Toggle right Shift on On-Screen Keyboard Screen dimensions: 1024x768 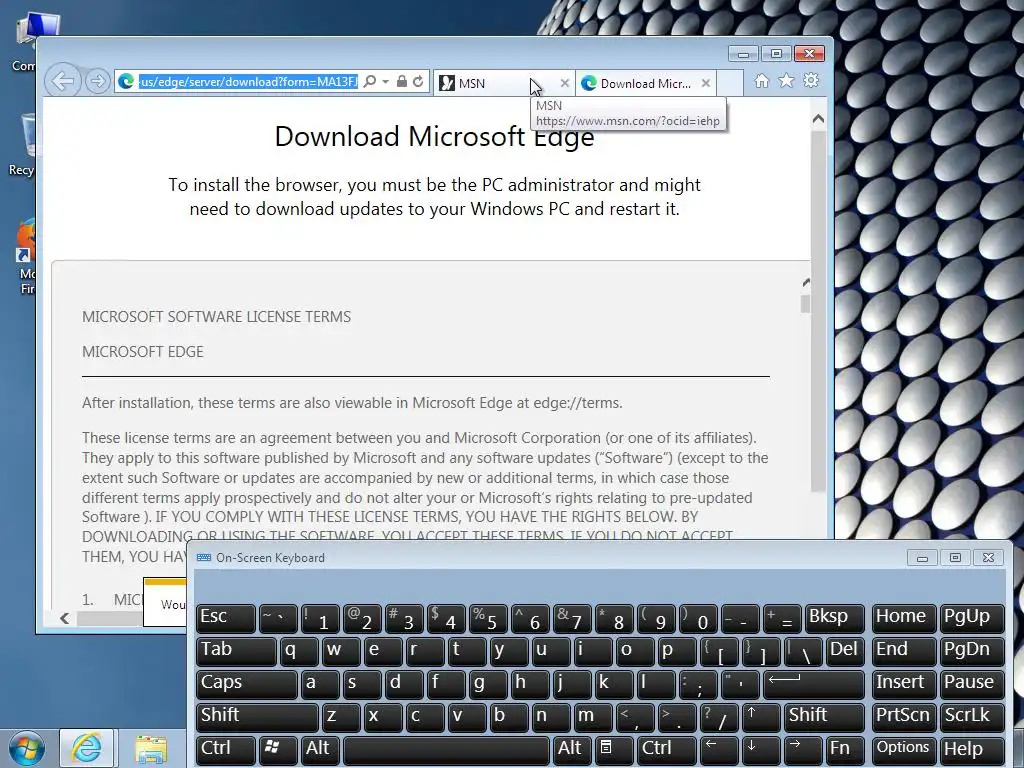(824, 716)
